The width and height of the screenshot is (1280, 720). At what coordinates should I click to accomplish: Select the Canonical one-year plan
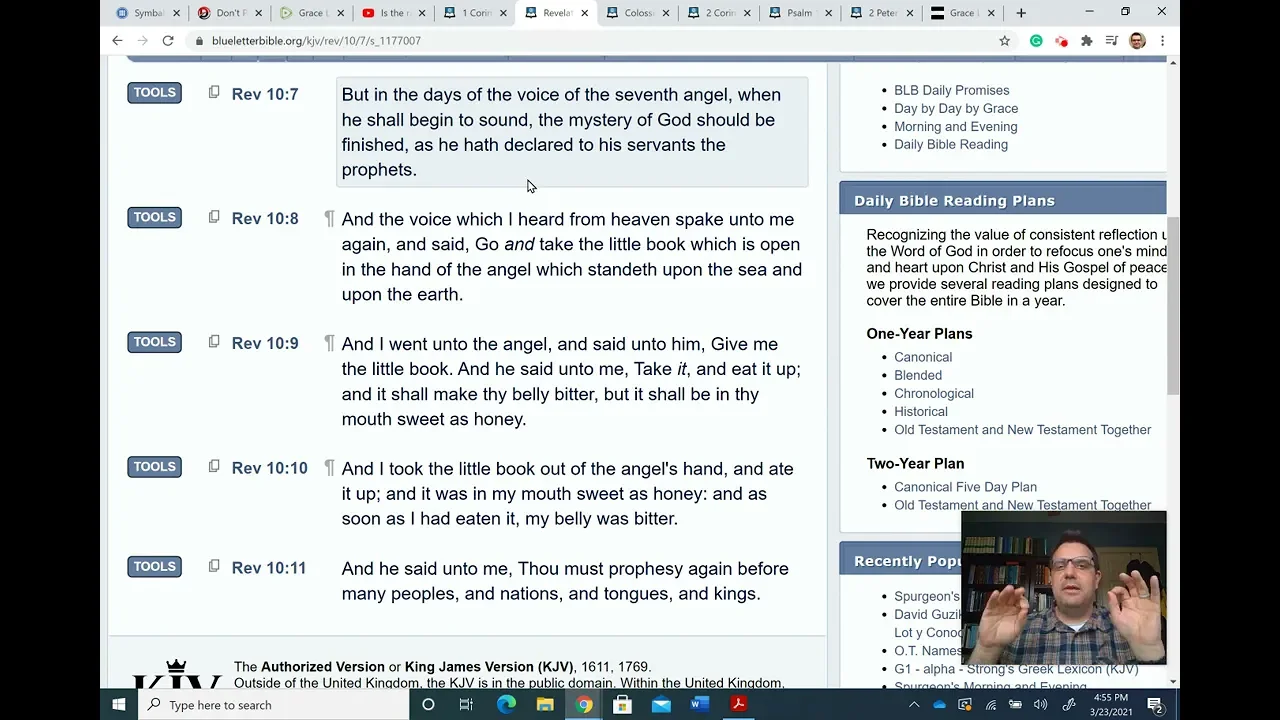coord(923,357)
